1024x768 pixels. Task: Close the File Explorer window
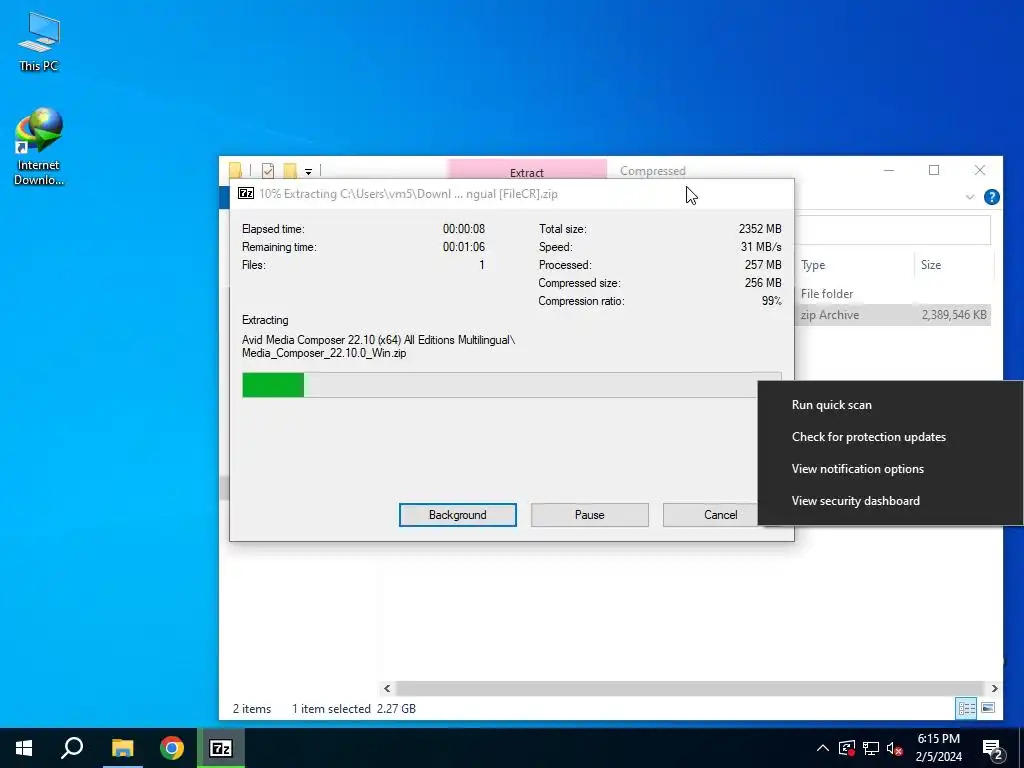[x=980, y=170]
